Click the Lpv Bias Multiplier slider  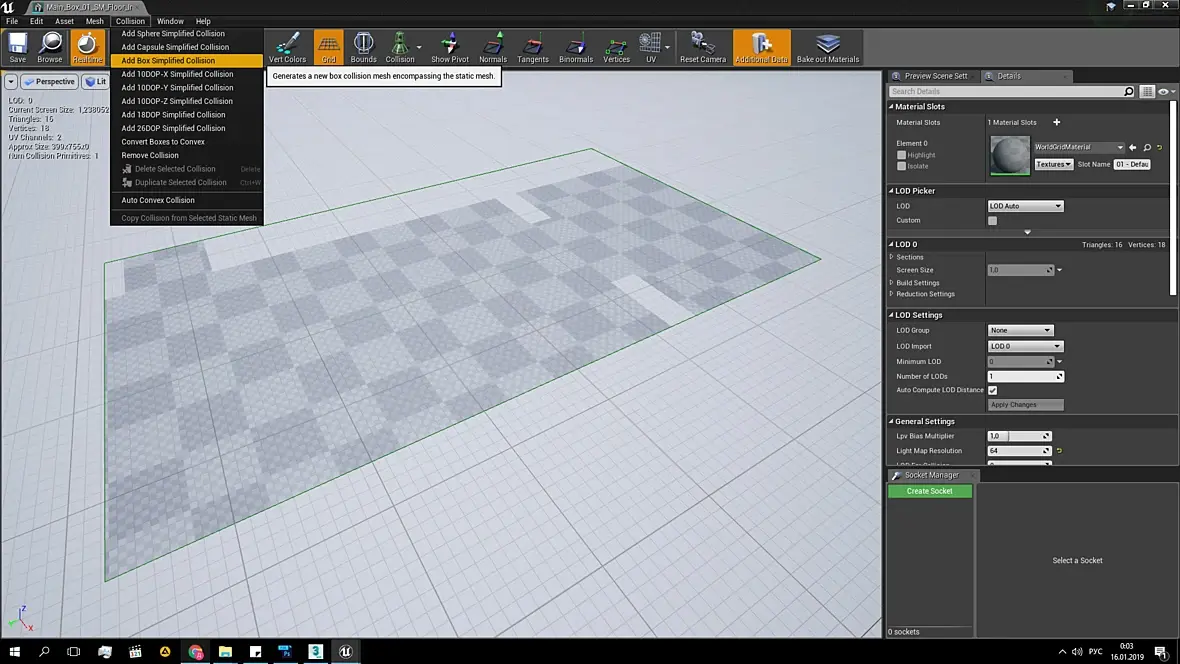pos(1019,436)
